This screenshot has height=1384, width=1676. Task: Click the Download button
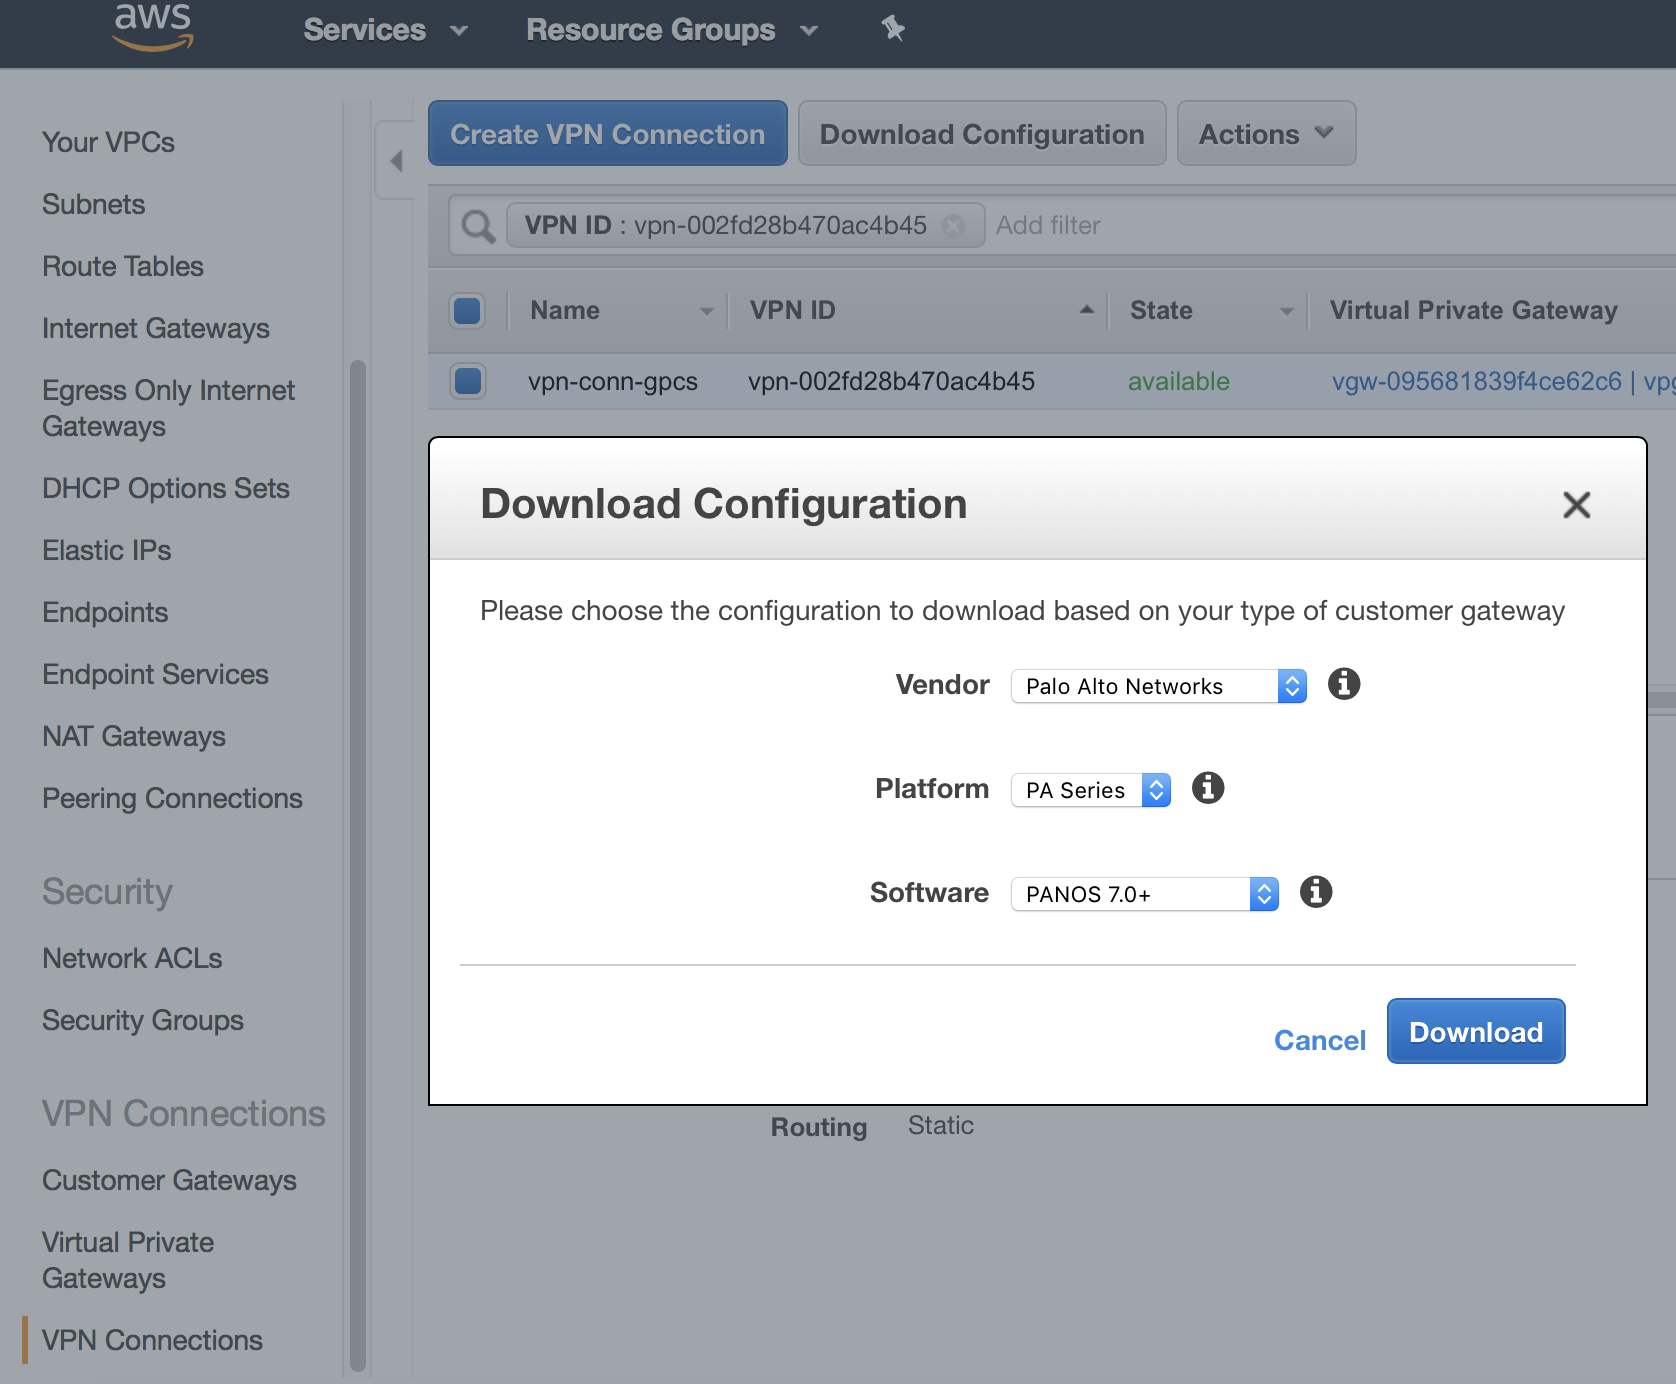1475,1032
